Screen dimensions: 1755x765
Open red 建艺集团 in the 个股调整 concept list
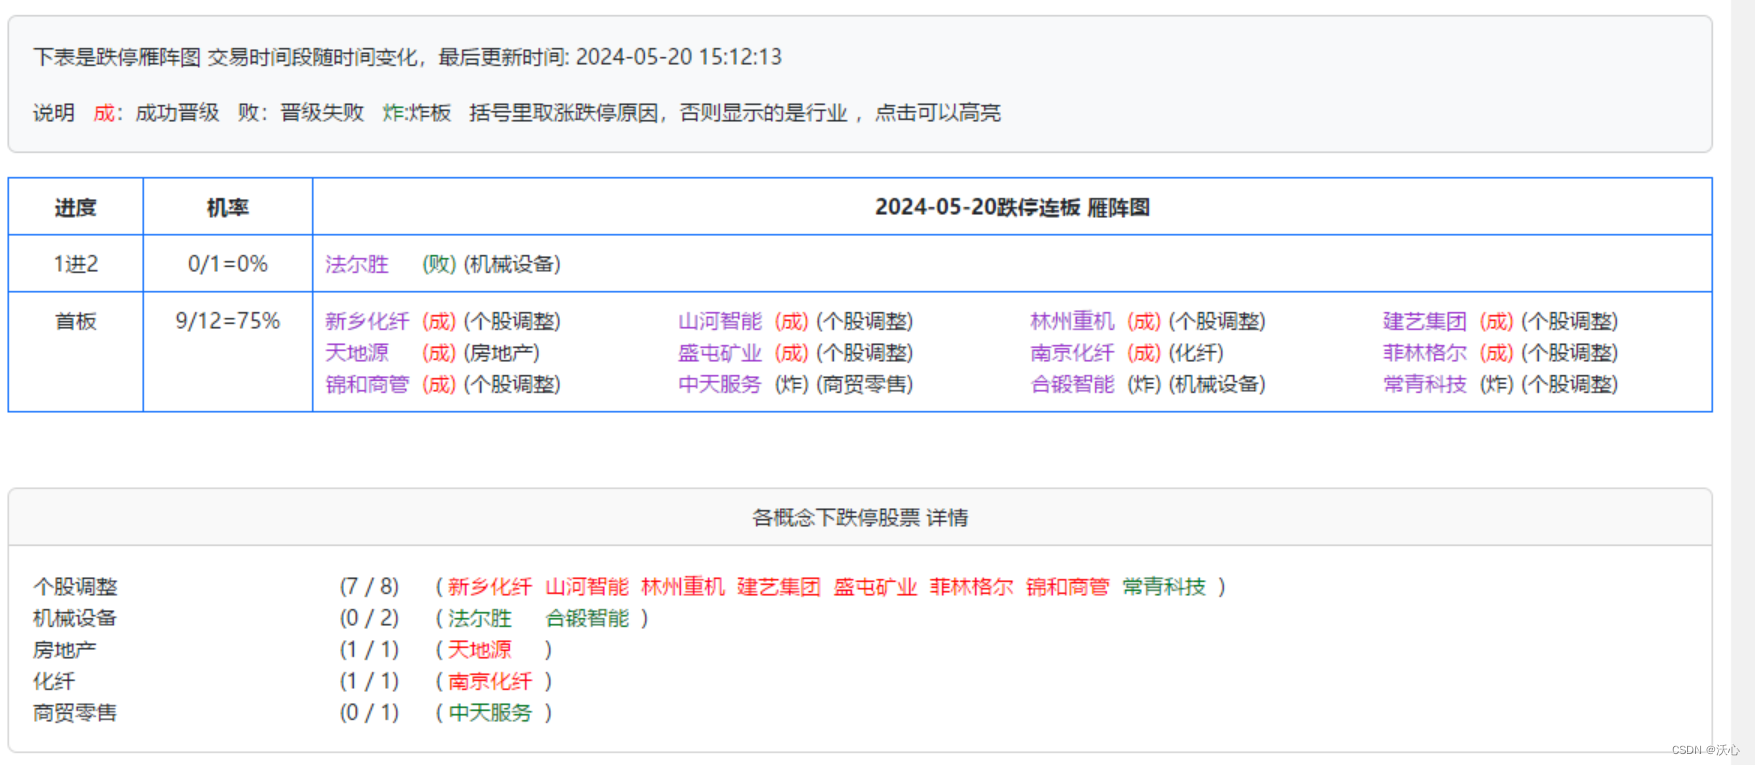pos(779,587)
